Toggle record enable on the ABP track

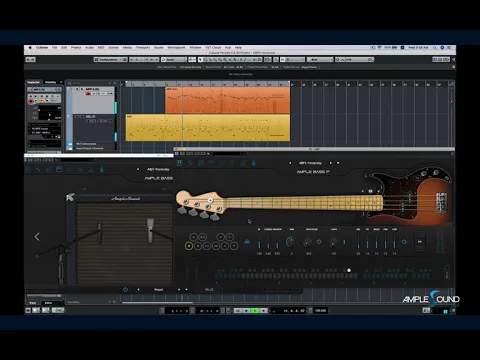[88, 94]
